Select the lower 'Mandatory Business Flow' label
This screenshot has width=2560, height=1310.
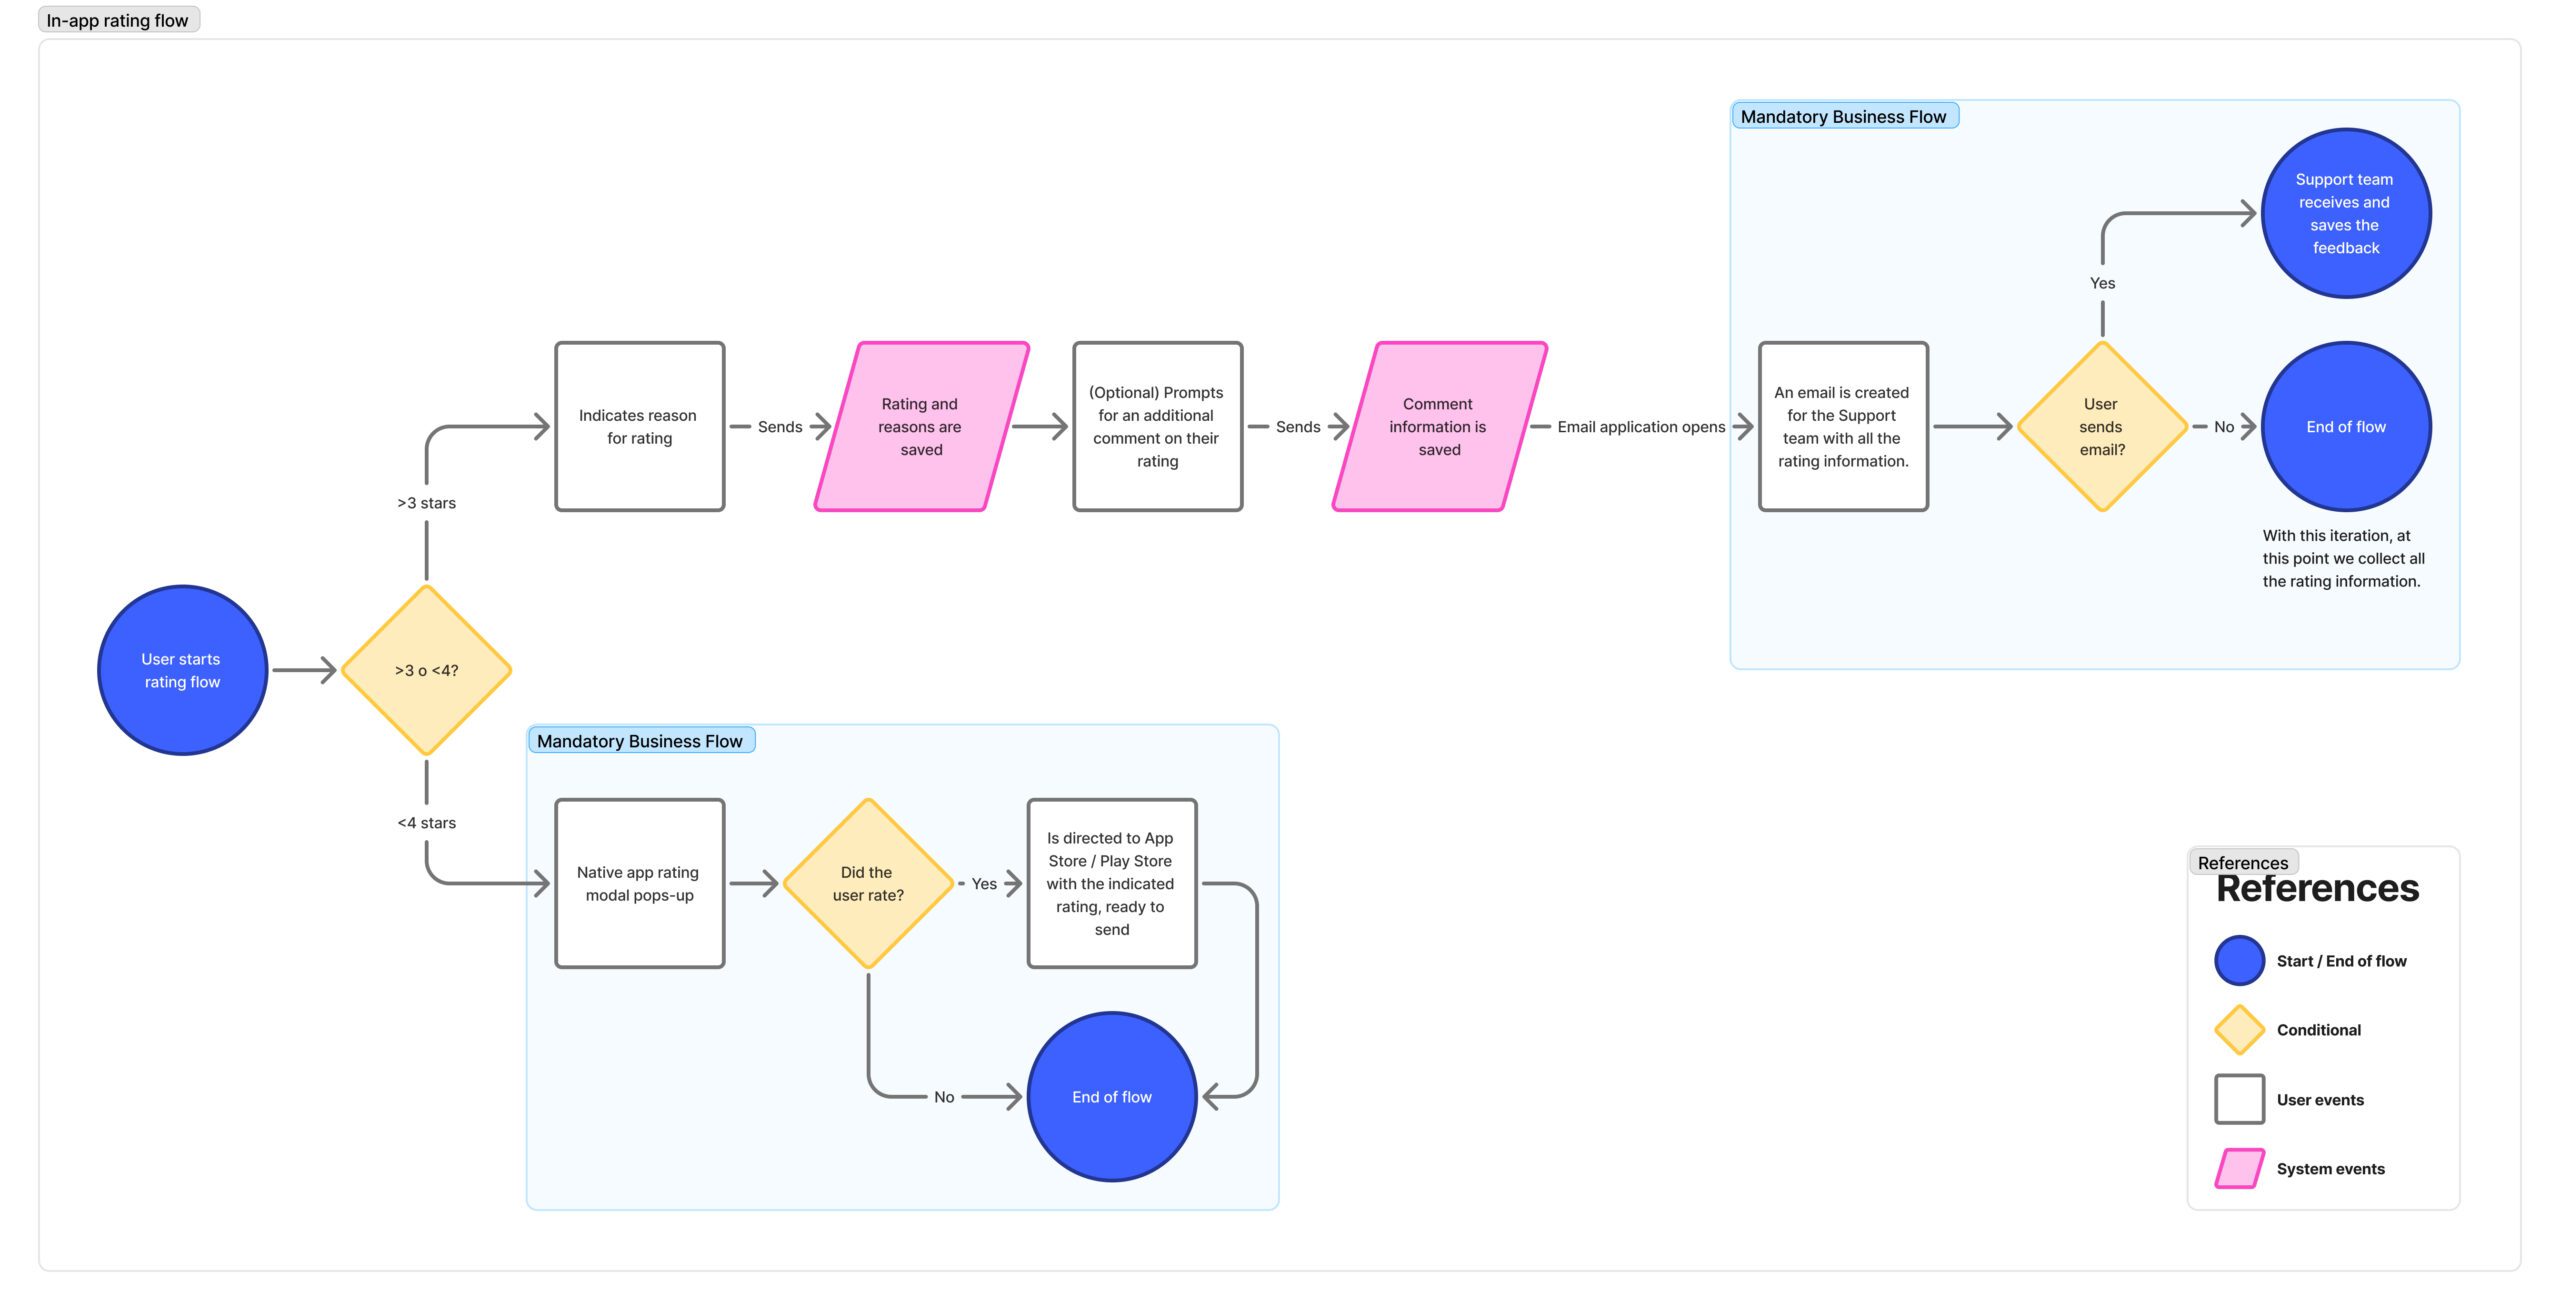coord(640,741)
